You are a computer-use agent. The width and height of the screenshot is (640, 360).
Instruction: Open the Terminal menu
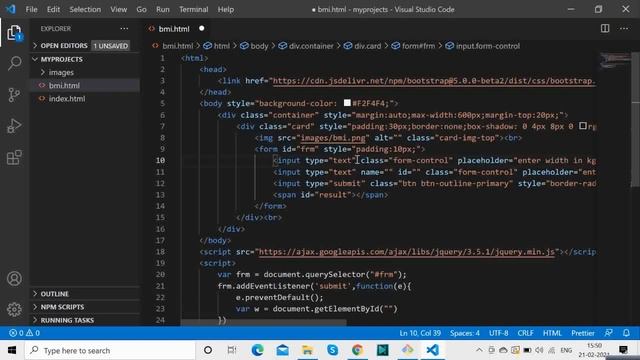(193, 9)
